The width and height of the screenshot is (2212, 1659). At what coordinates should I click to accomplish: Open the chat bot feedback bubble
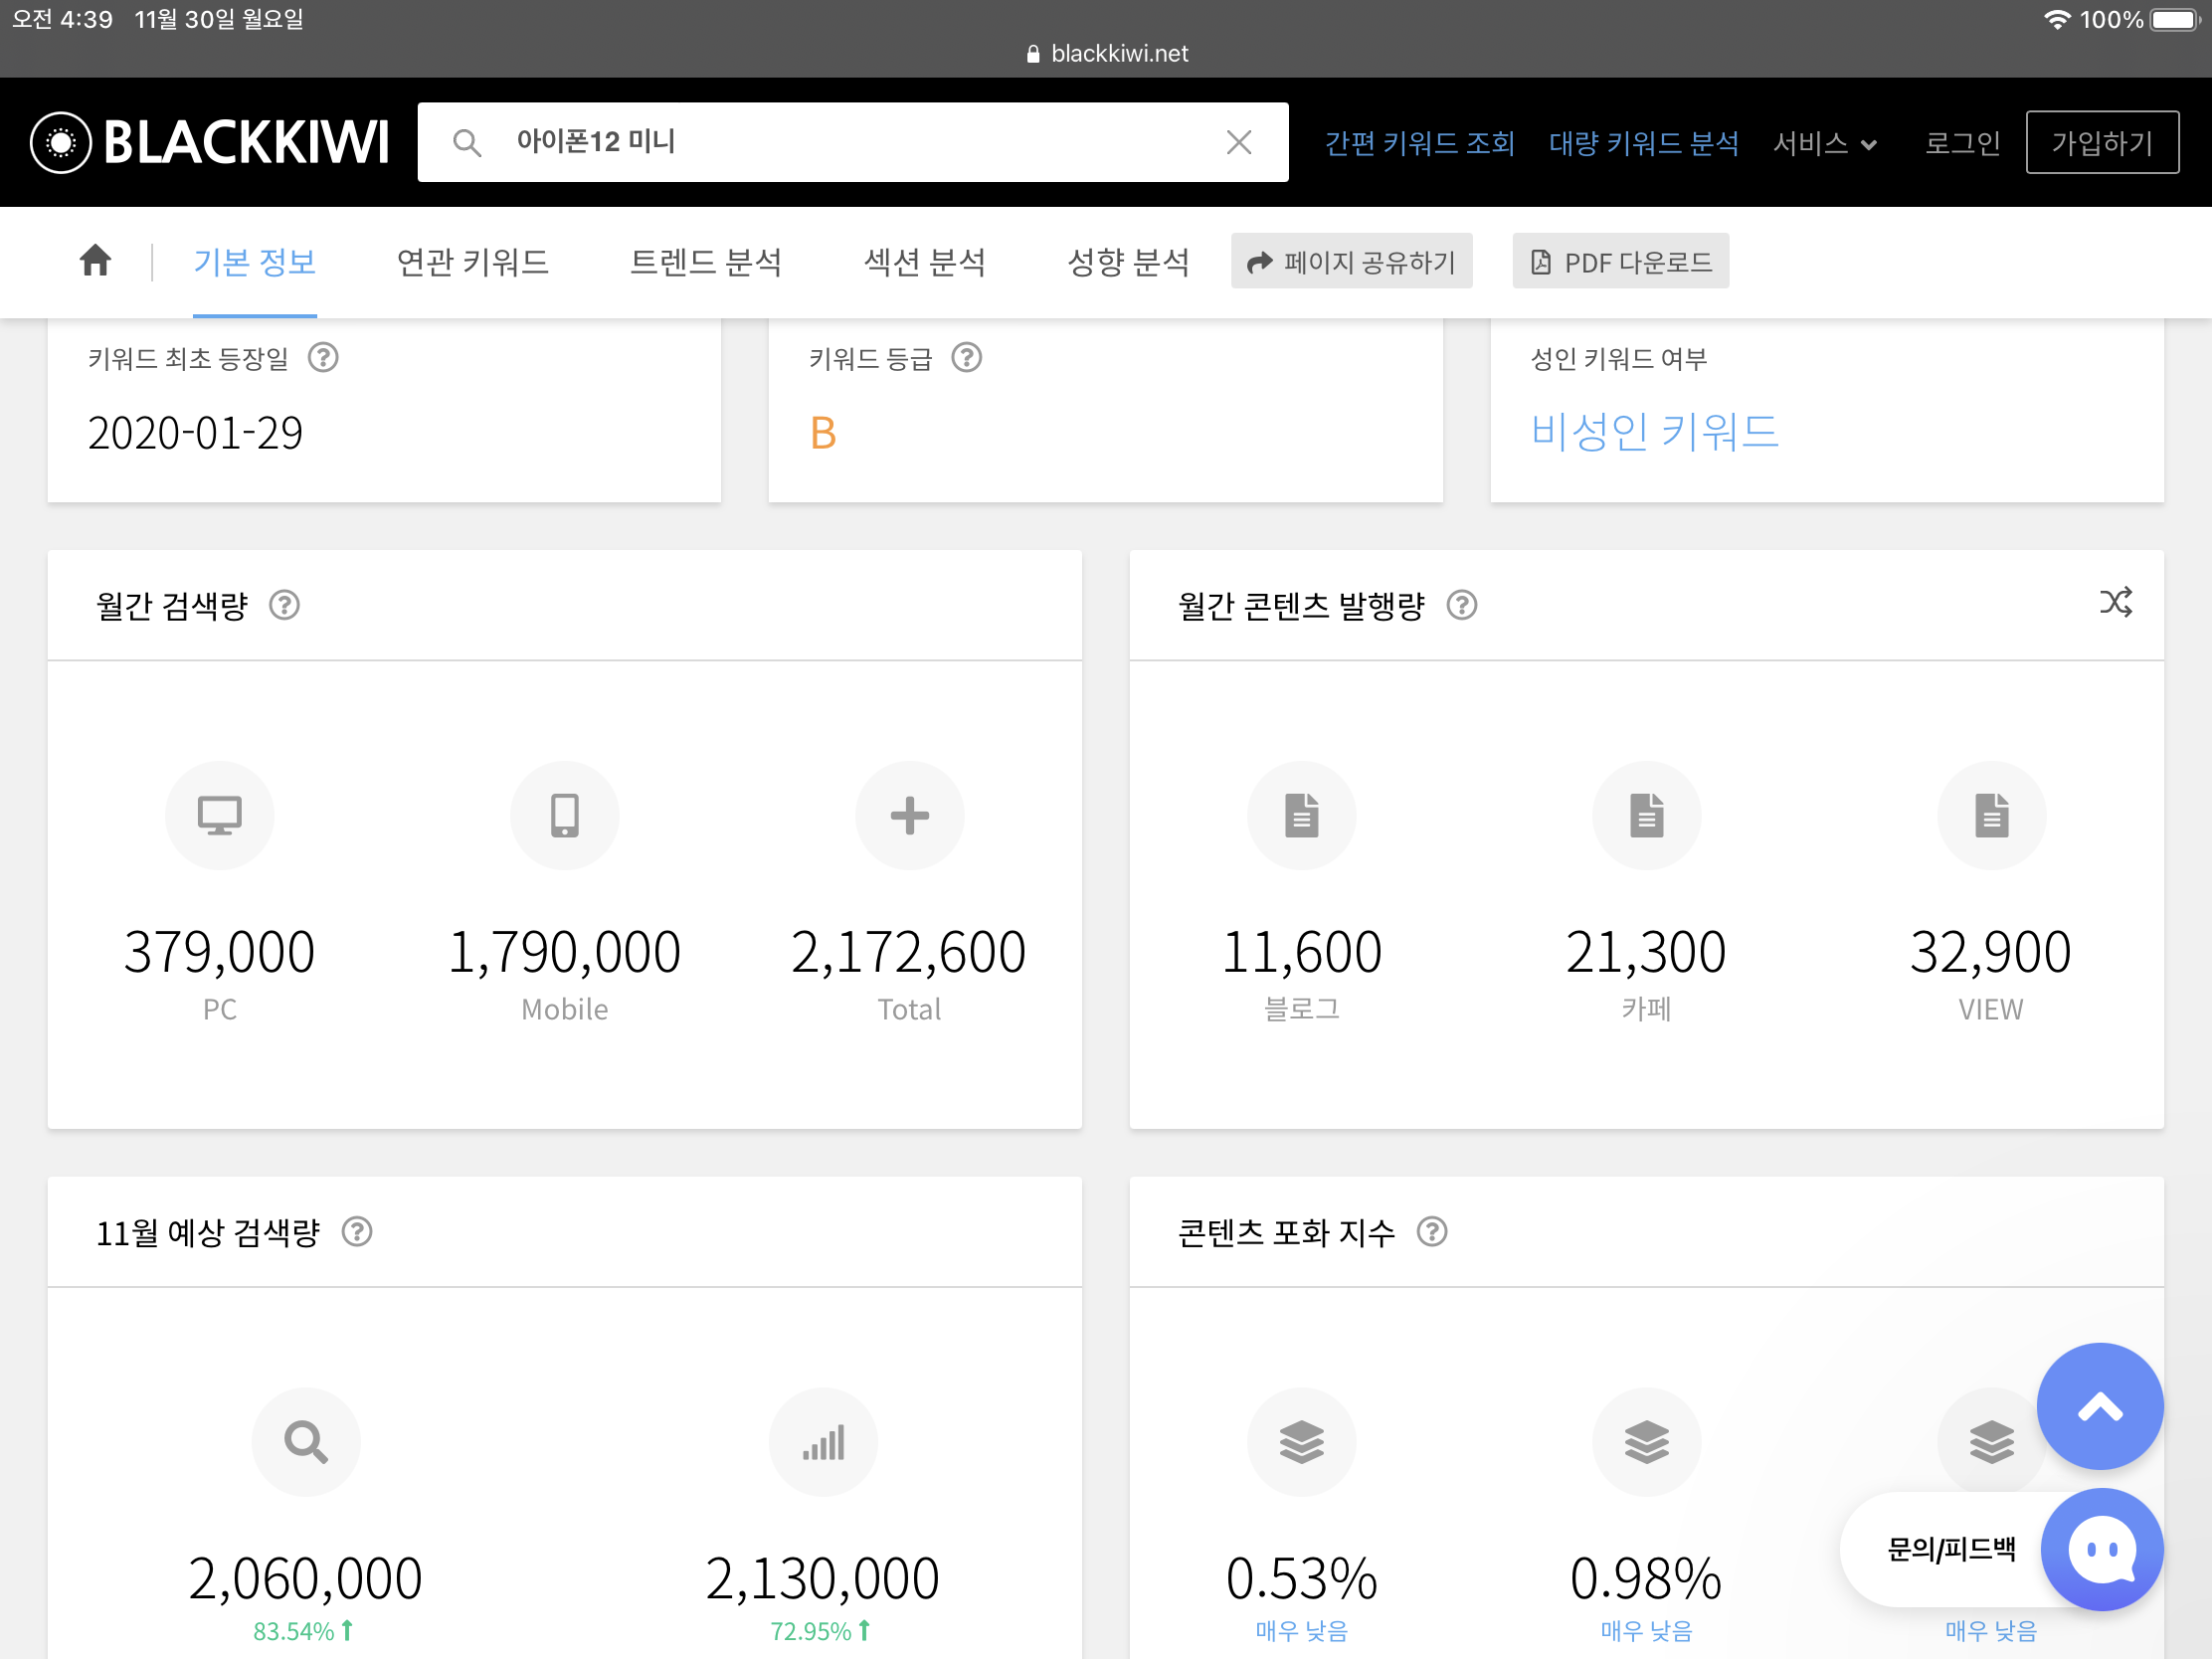click(x=2101, y=1549)
